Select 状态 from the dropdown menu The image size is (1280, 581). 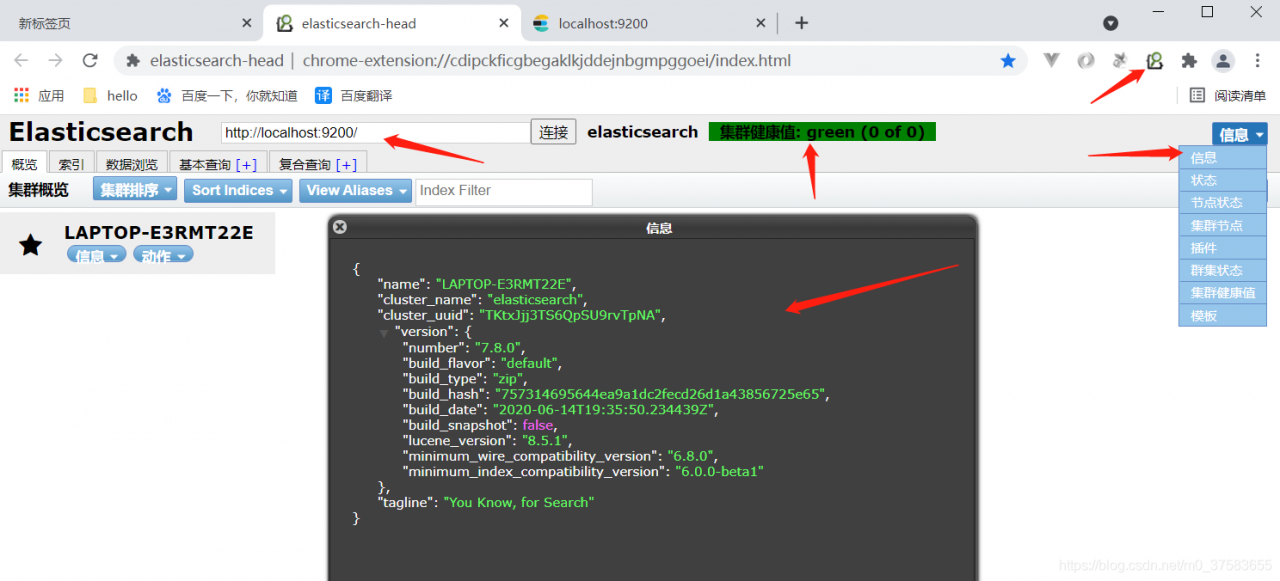pyautogui.click(x=1223, y=181)
